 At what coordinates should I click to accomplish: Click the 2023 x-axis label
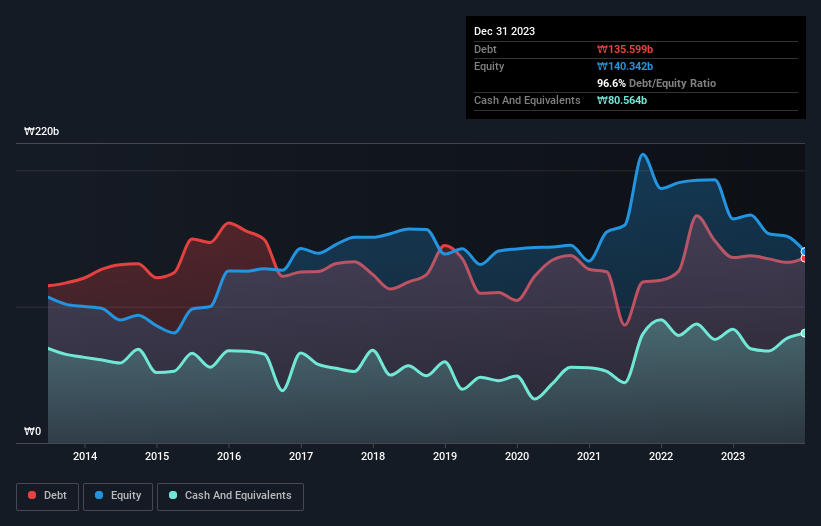click(733, 456)
